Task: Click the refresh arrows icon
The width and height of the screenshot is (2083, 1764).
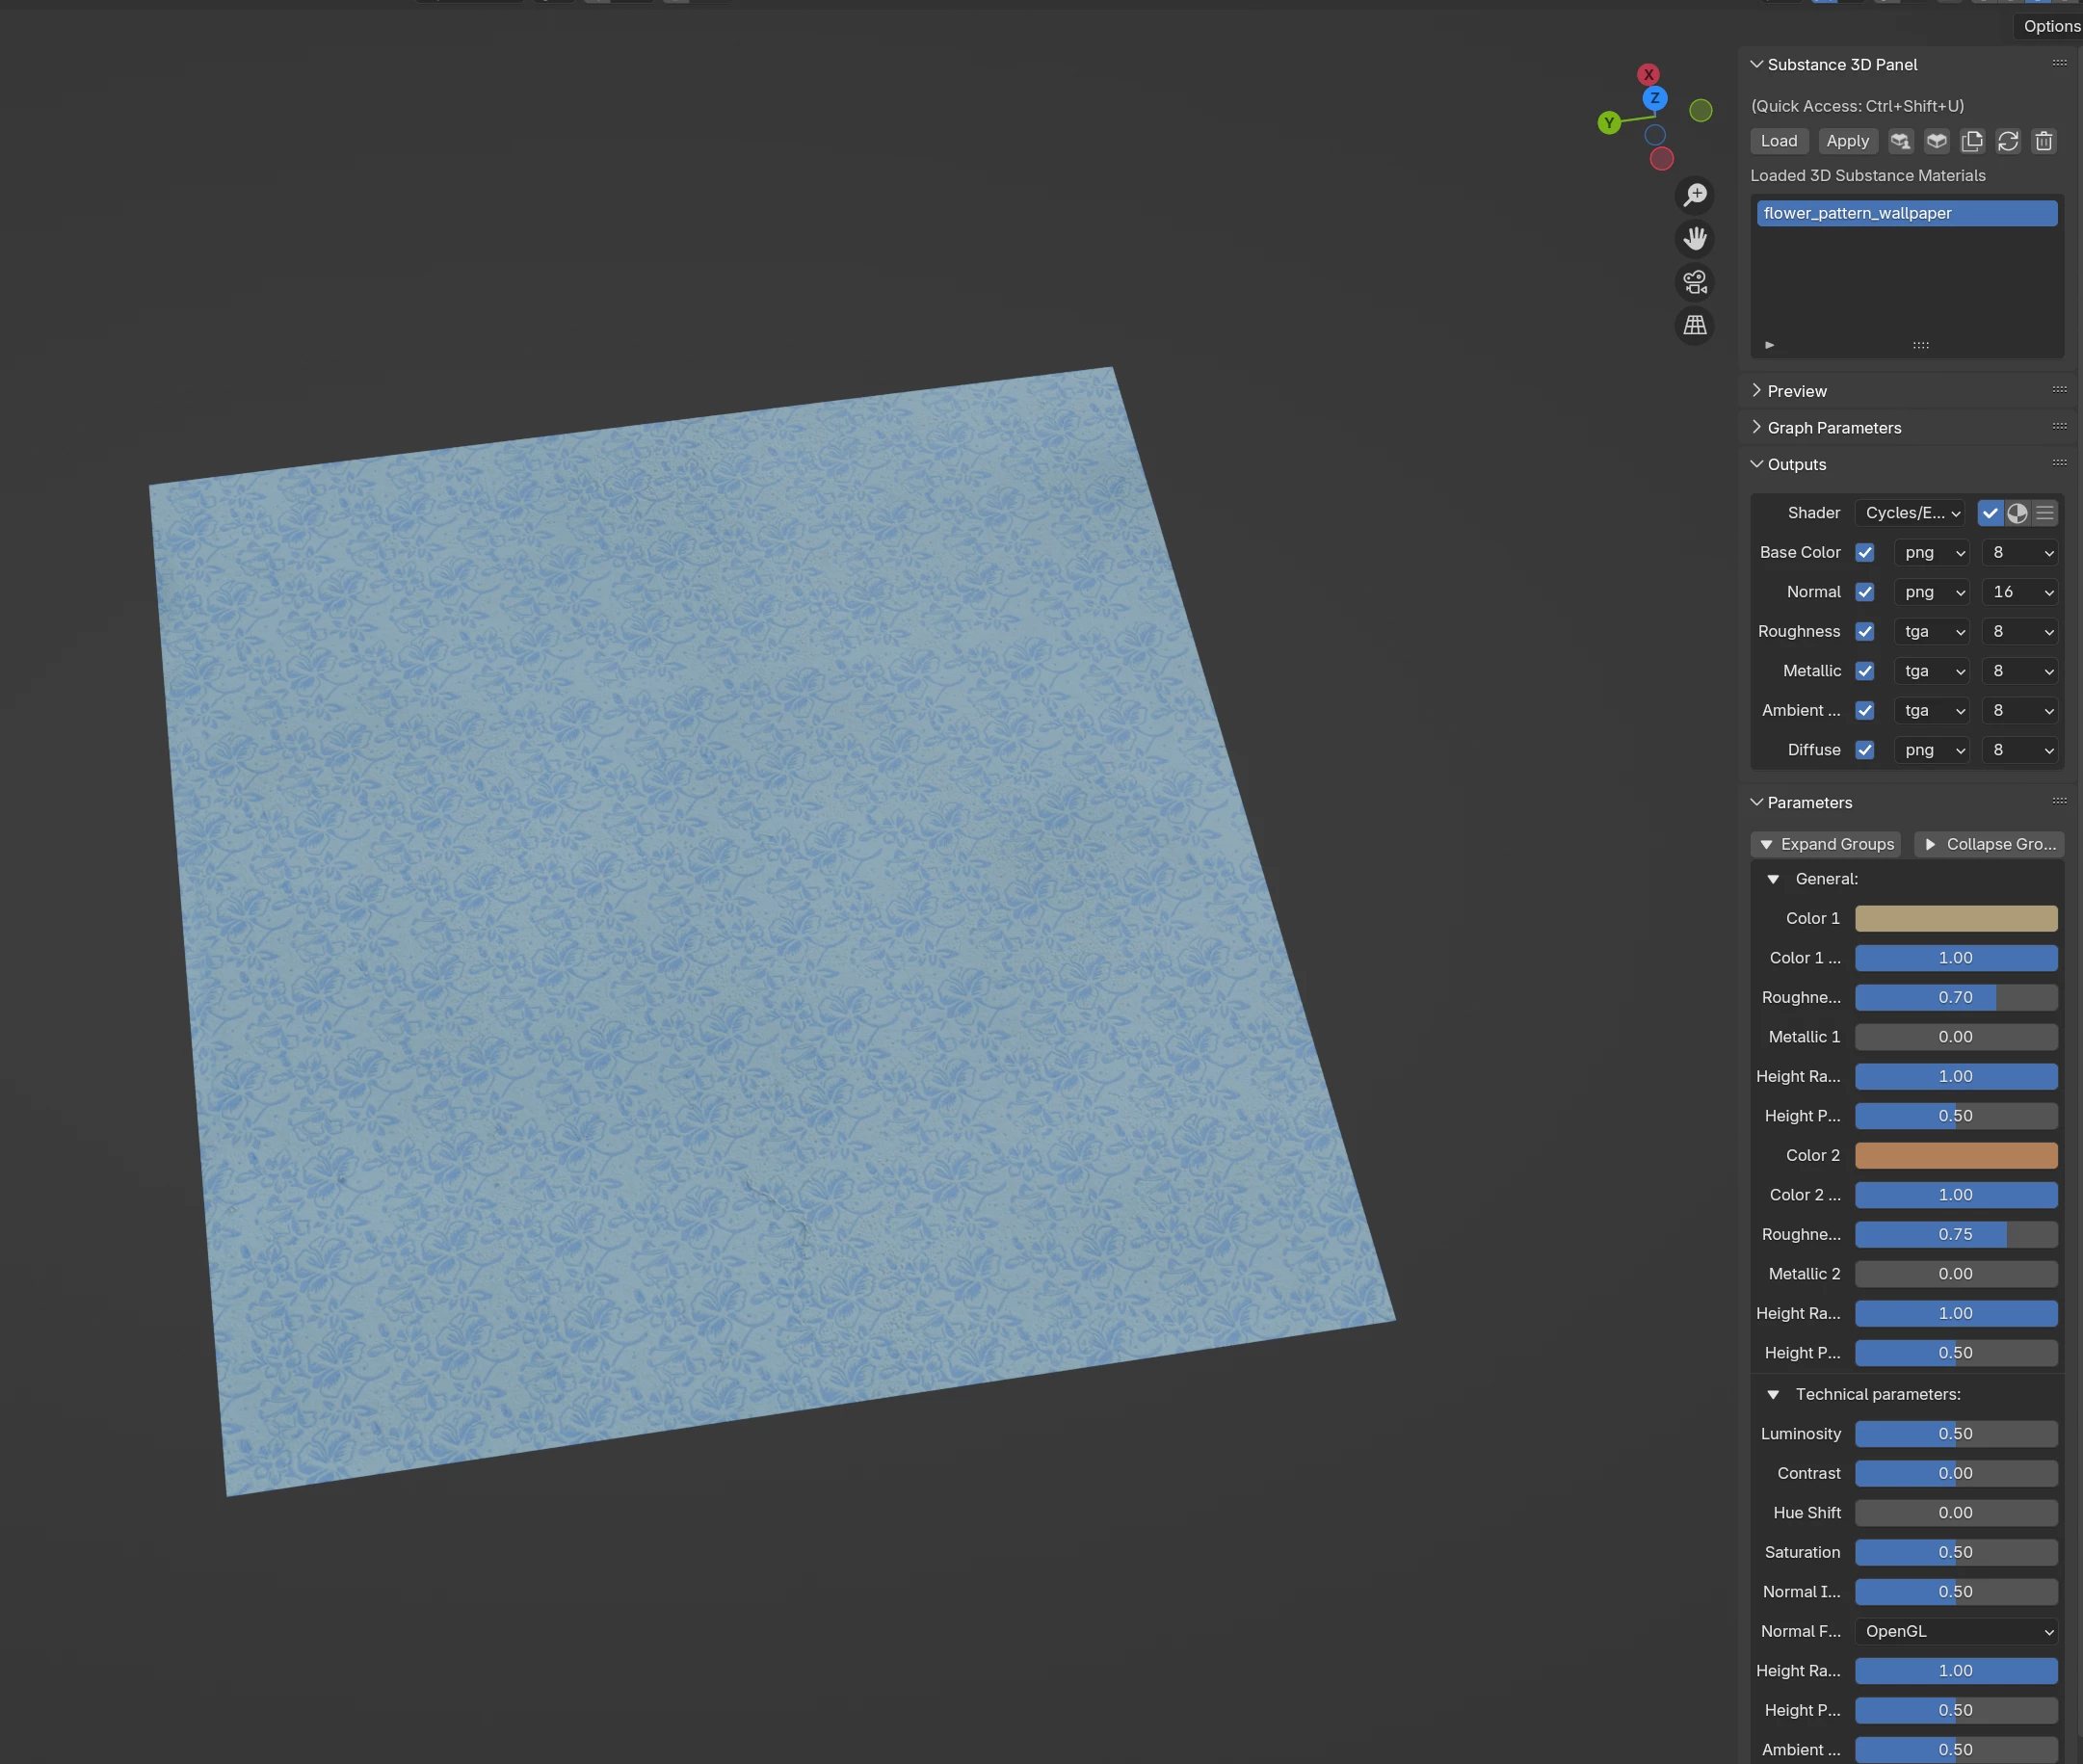Action: (2007, 141)
